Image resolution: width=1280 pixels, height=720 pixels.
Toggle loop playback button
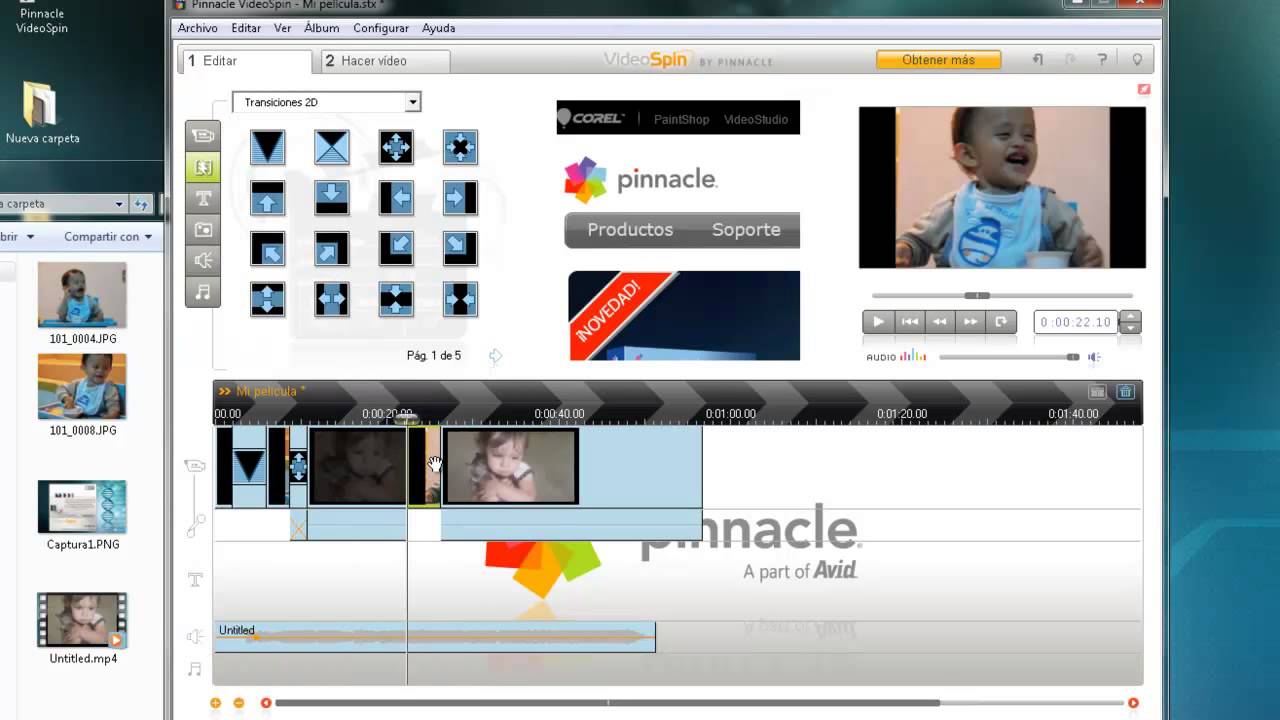1001,322
